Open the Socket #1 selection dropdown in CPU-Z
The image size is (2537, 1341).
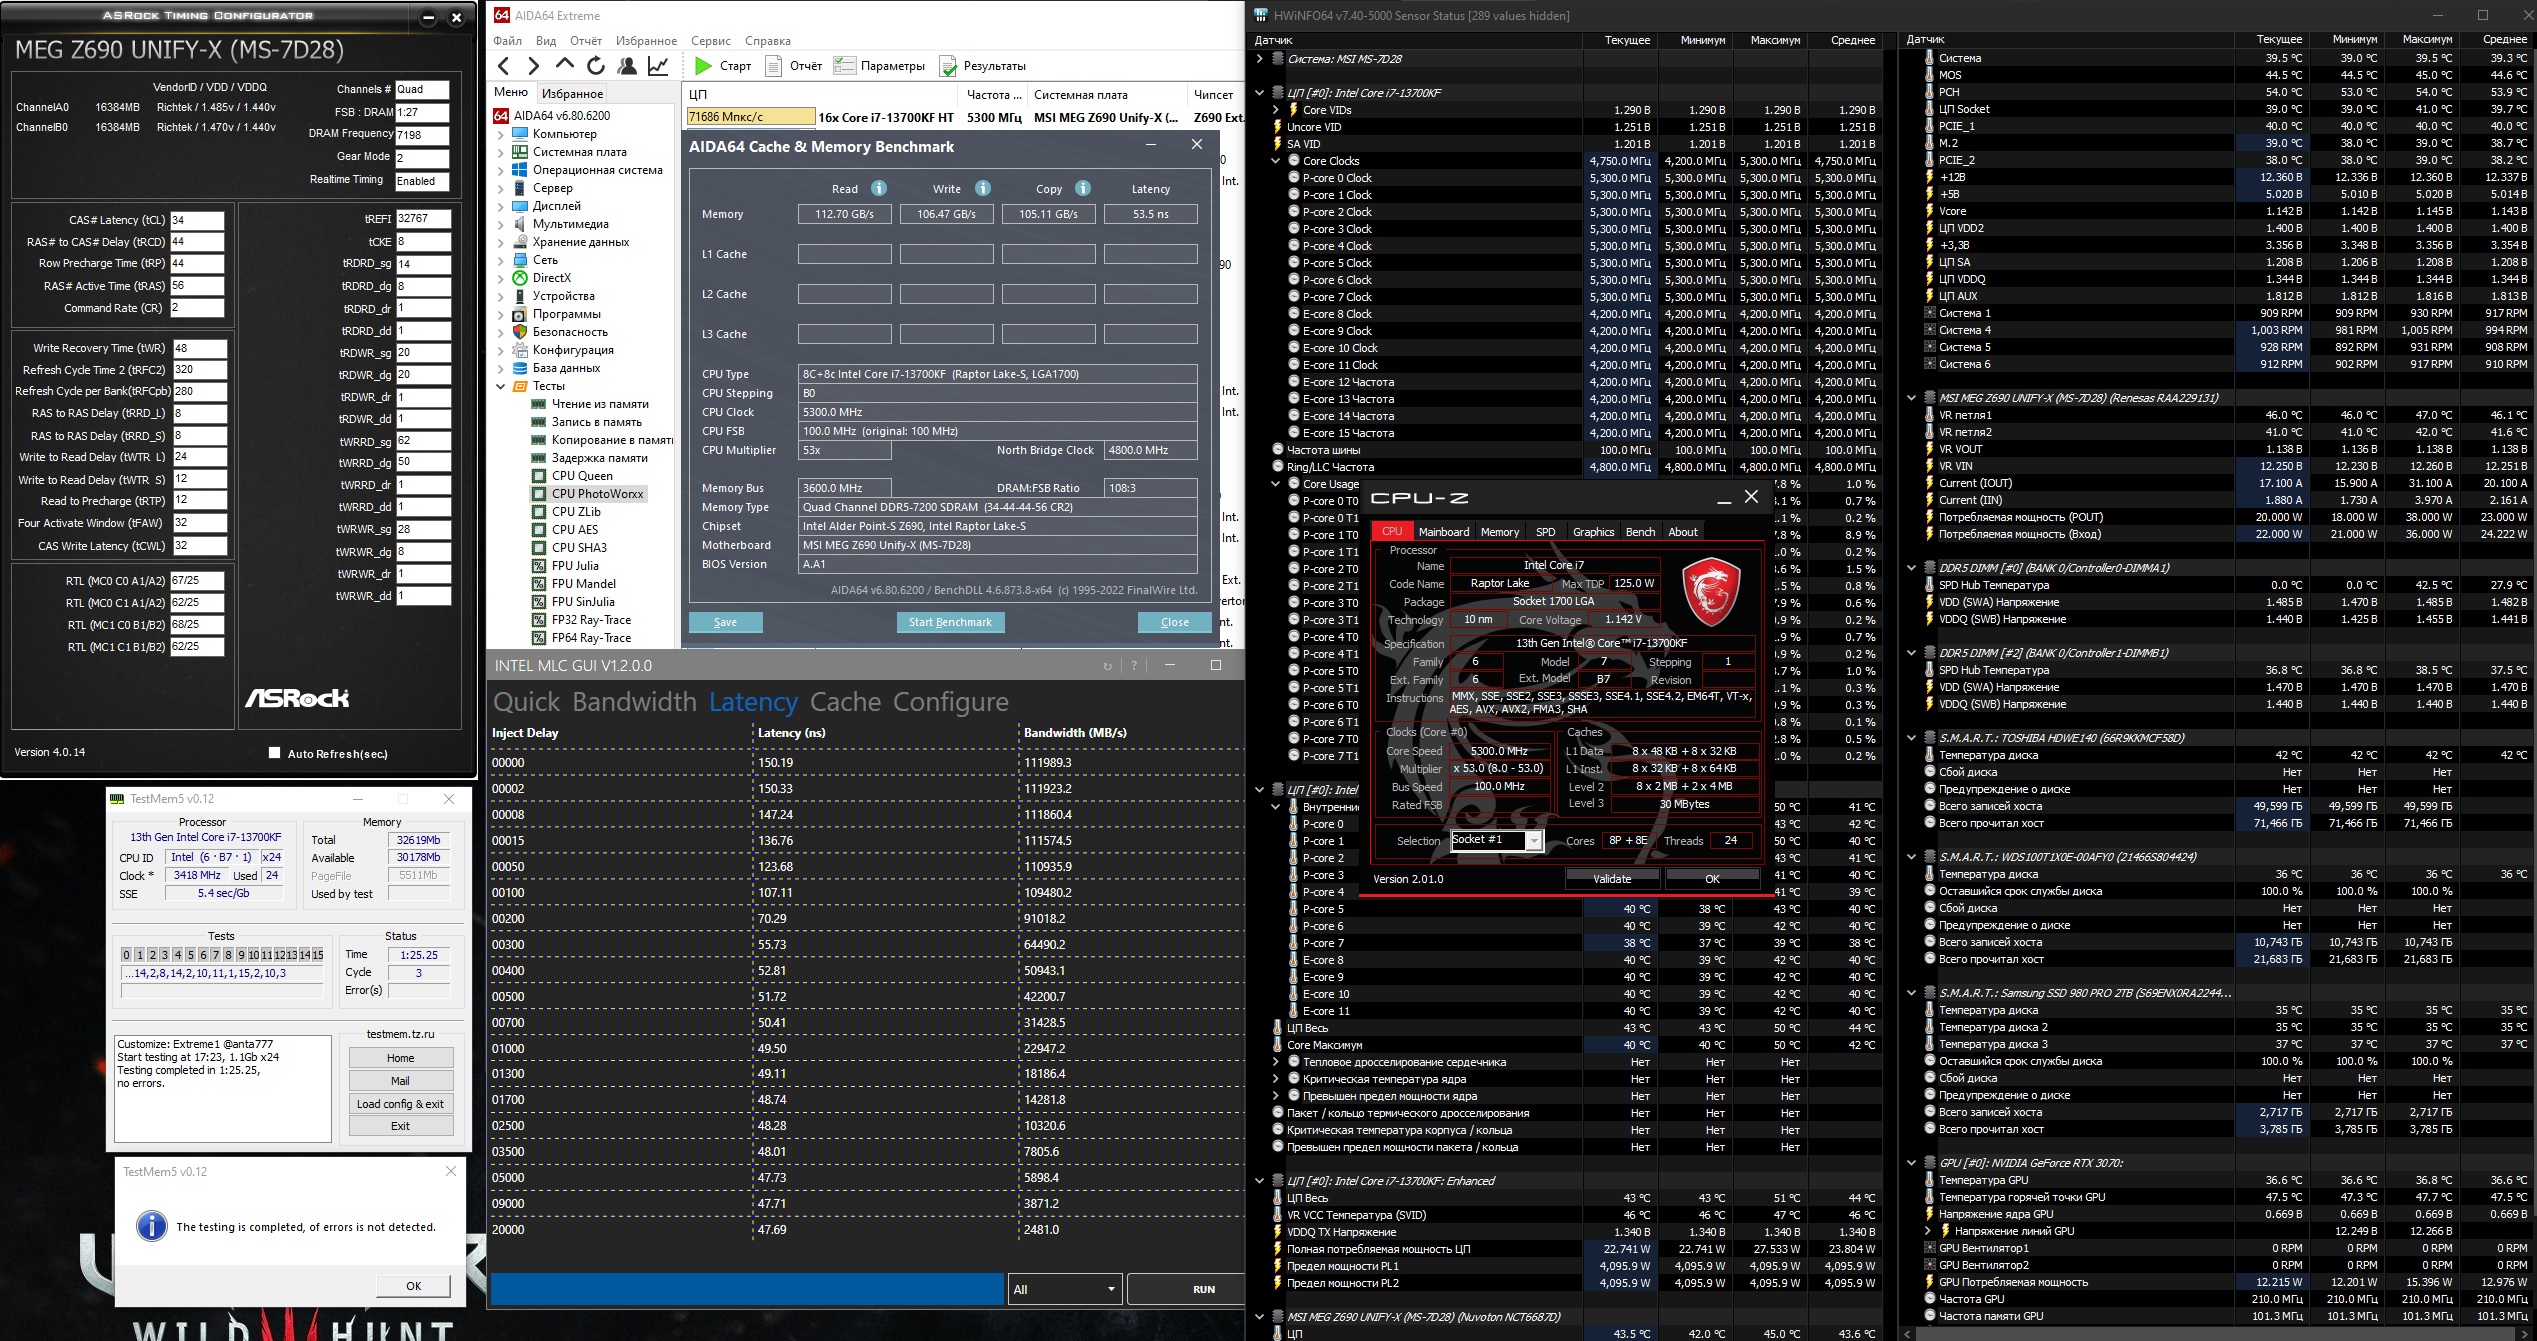point(1534,841)
